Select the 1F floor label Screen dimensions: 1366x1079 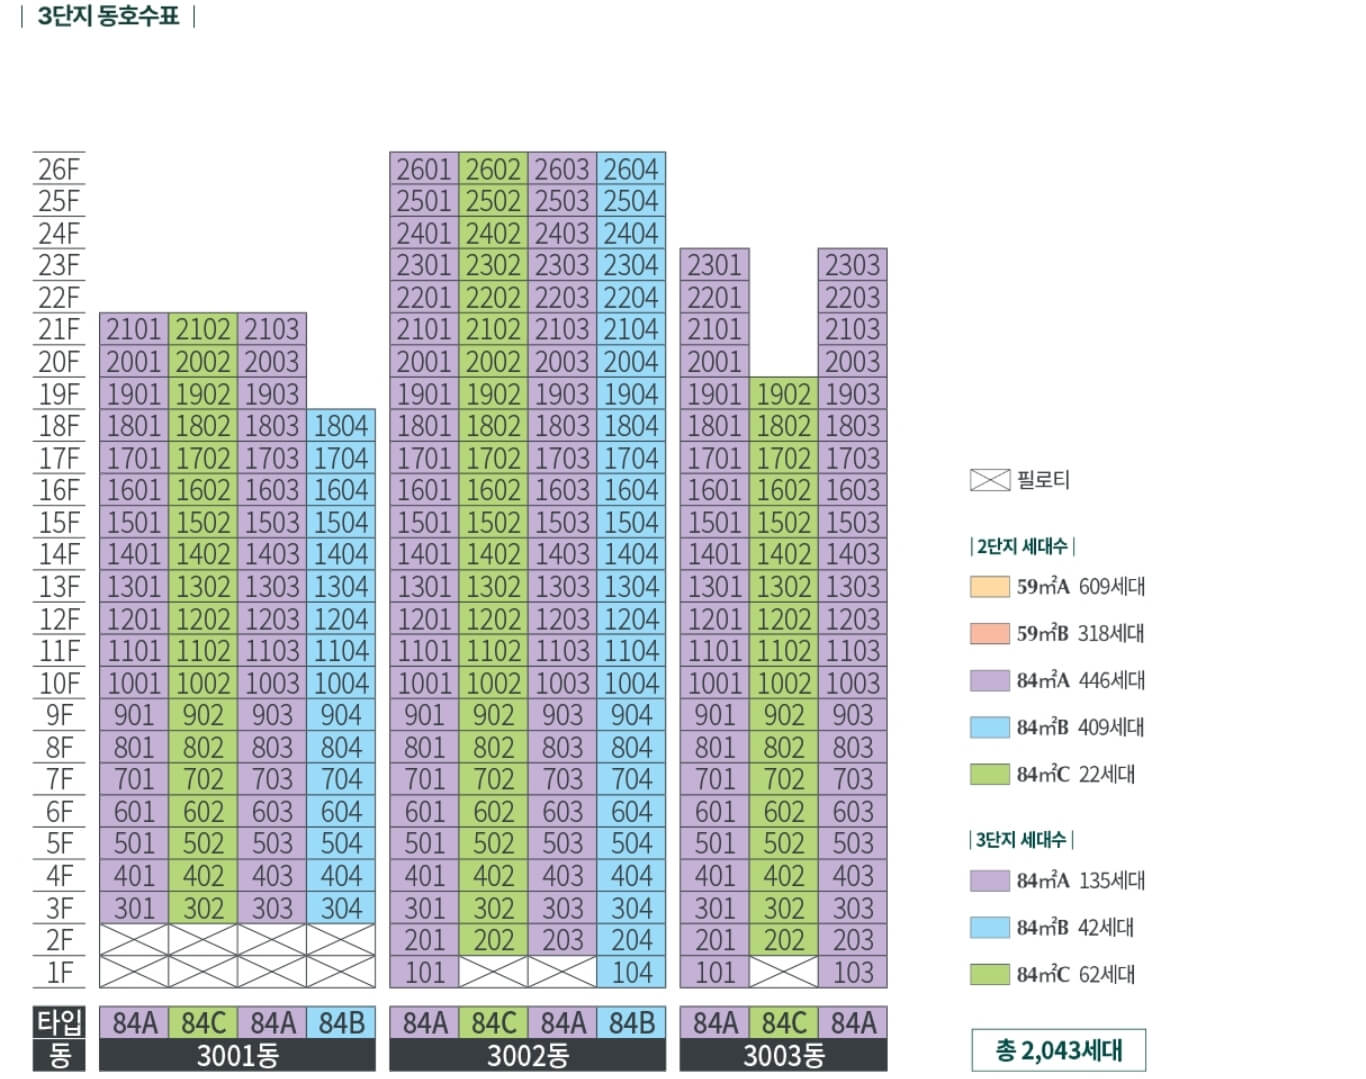coord(59,972)
